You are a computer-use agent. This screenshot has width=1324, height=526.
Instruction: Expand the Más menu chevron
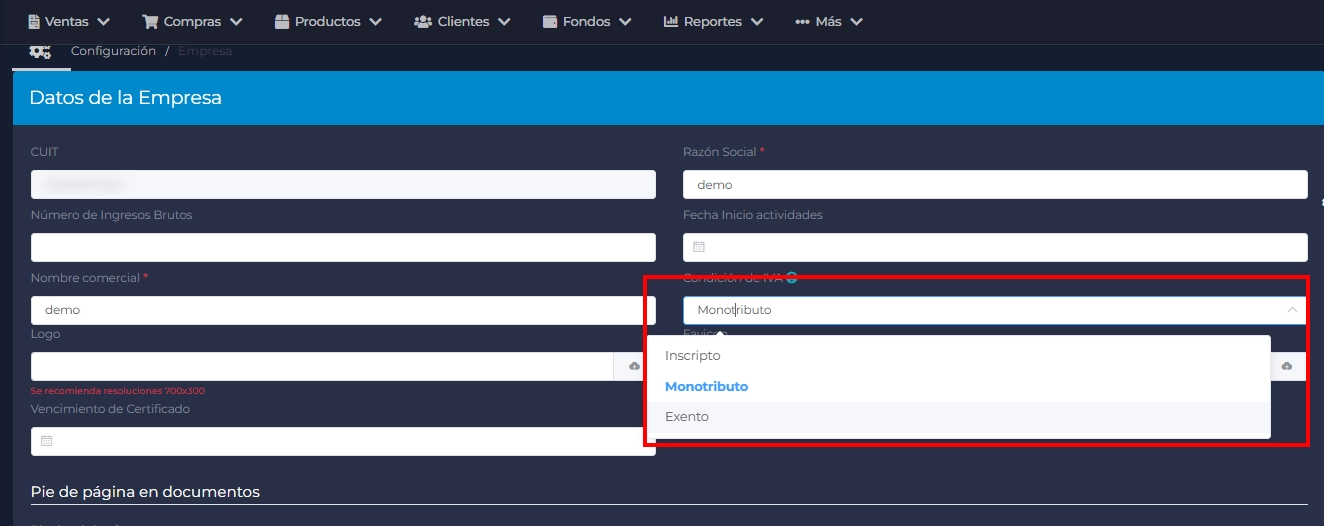pyautogui.click(x=856, y=22)
